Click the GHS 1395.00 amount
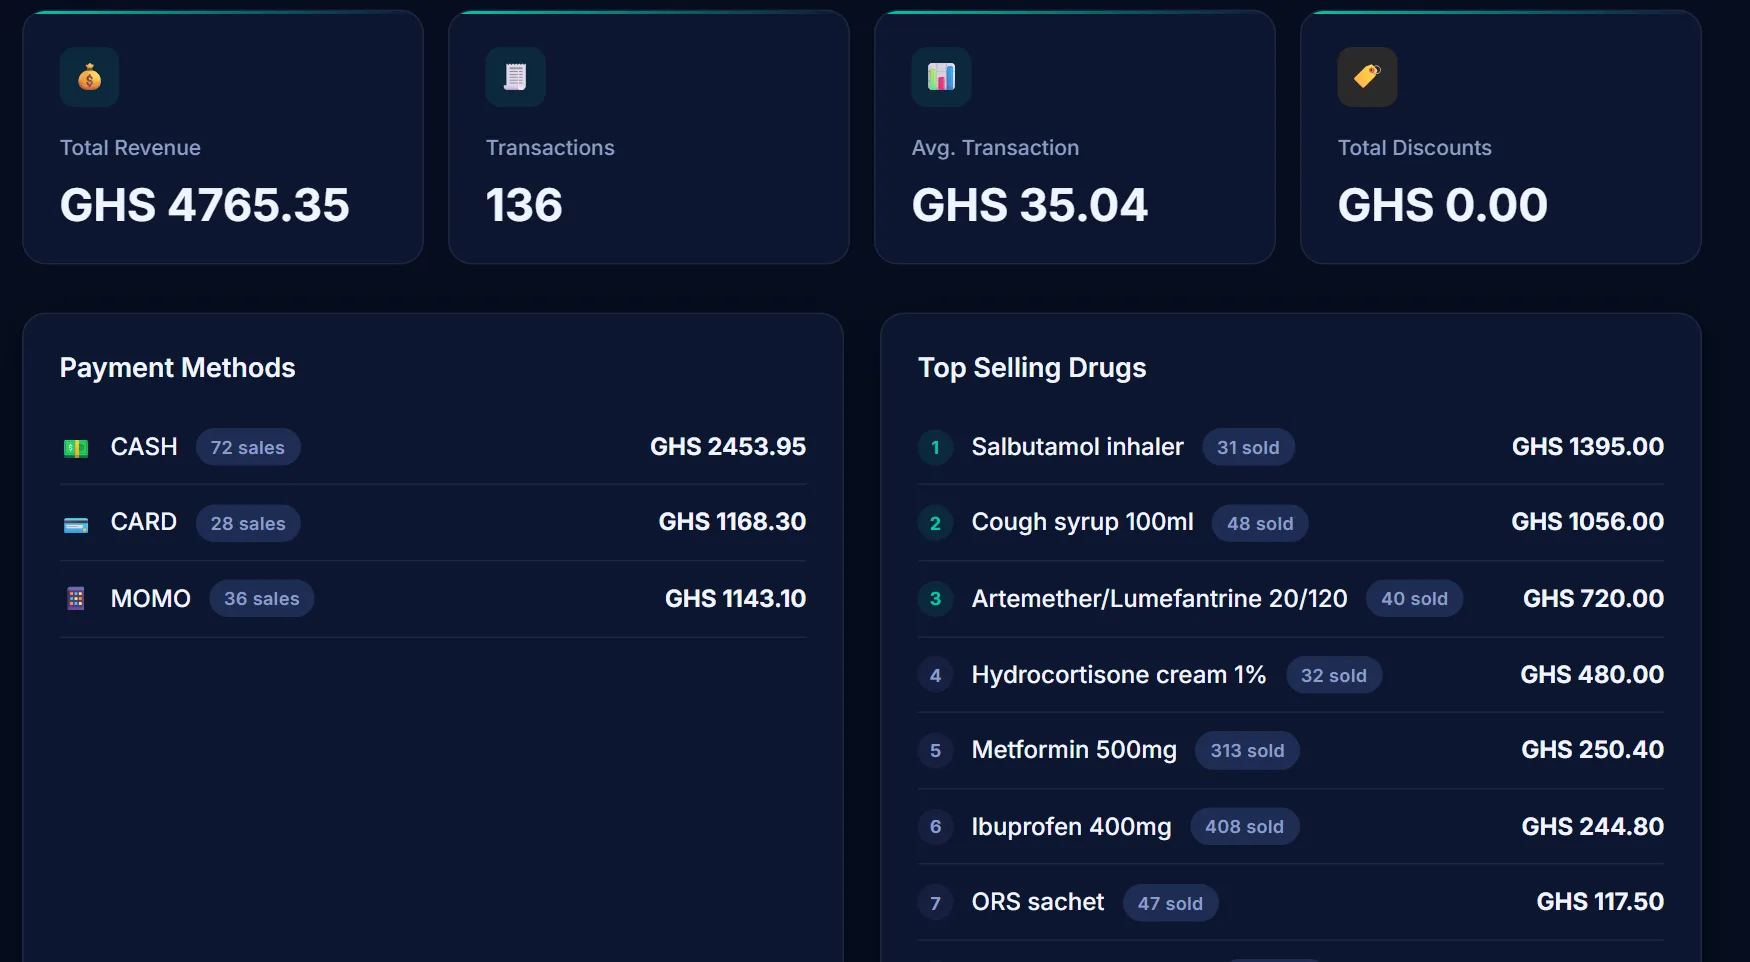 click(1588, 447)
